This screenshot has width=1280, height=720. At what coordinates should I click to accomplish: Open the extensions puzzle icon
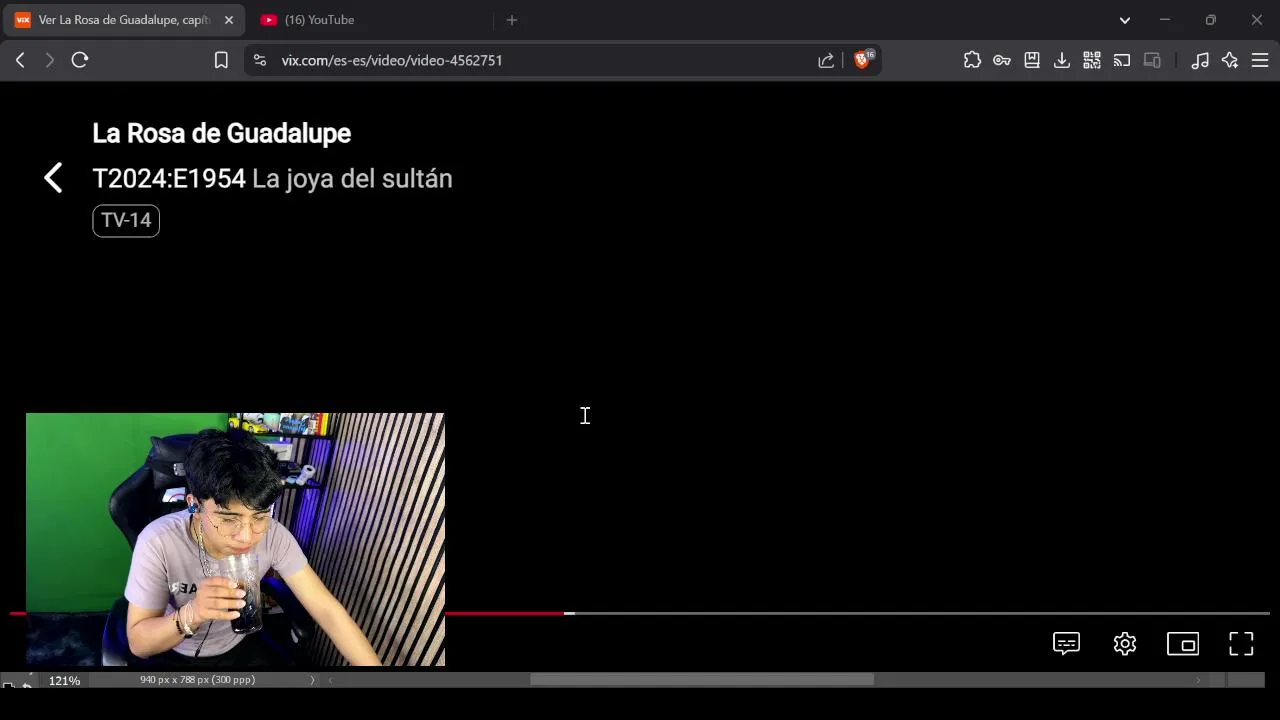(x=972, y=60)
